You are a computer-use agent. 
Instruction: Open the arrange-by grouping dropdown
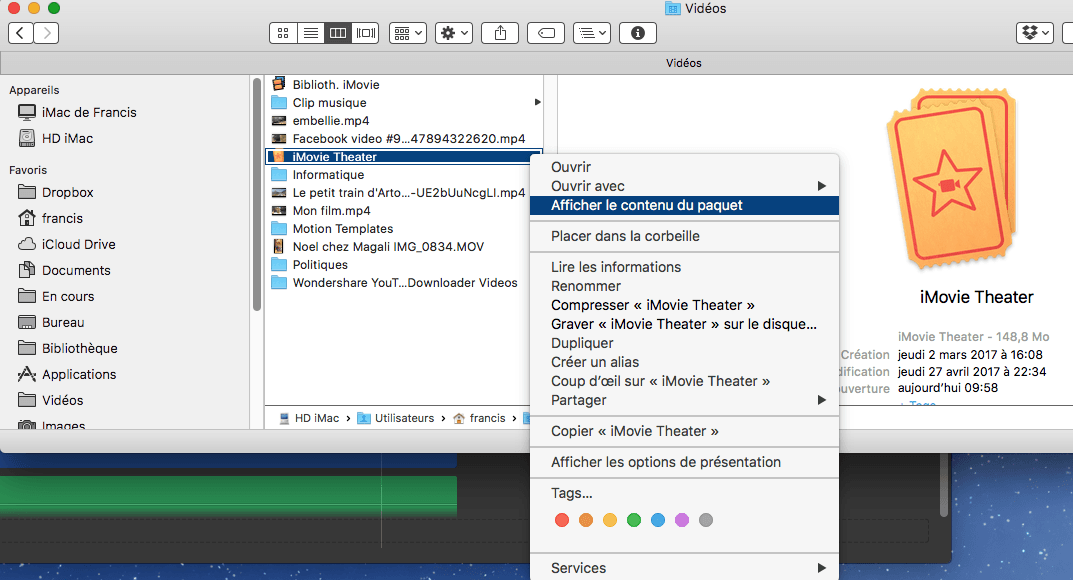(408, 33)
